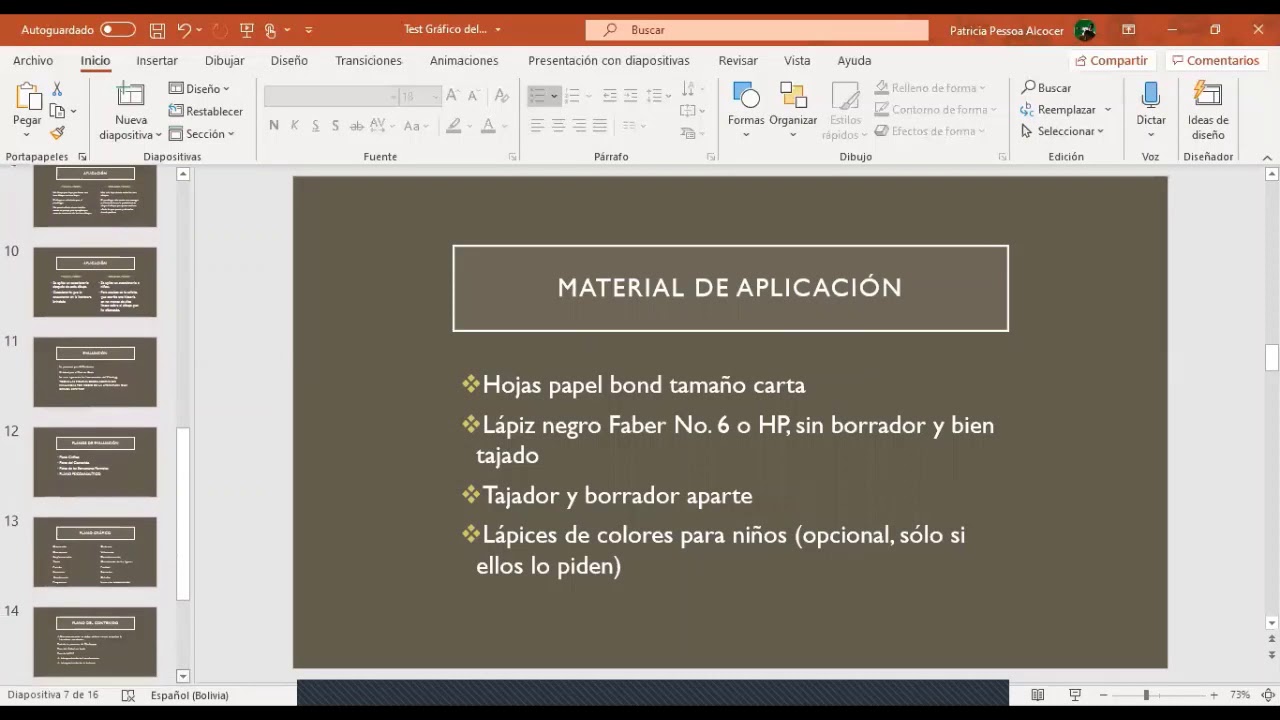Expand the Nueva diapositiva dropdown arrow
This screenshot has width=1280, height=720.
point(158,135)
